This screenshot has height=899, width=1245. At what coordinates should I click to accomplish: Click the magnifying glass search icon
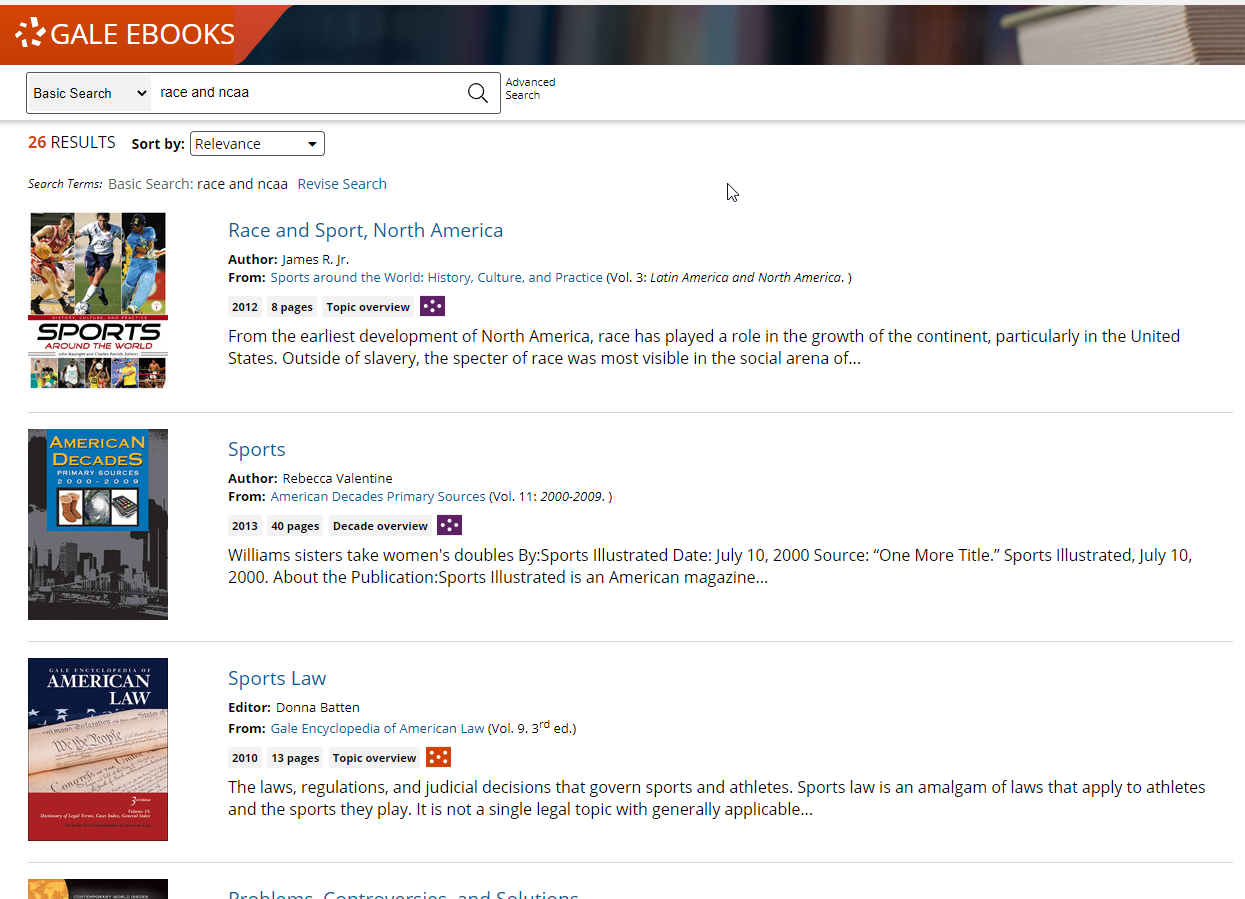click(x=478, y=93)
